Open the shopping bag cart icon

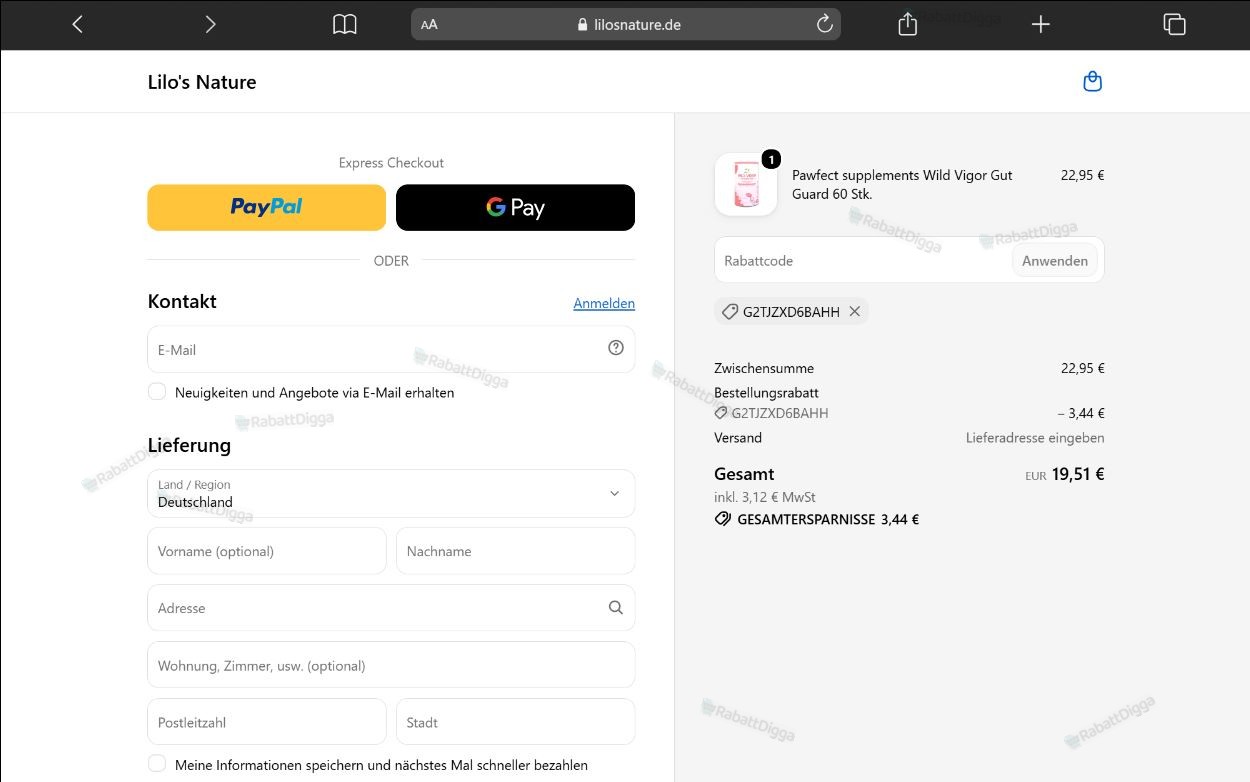point(1093,81)
